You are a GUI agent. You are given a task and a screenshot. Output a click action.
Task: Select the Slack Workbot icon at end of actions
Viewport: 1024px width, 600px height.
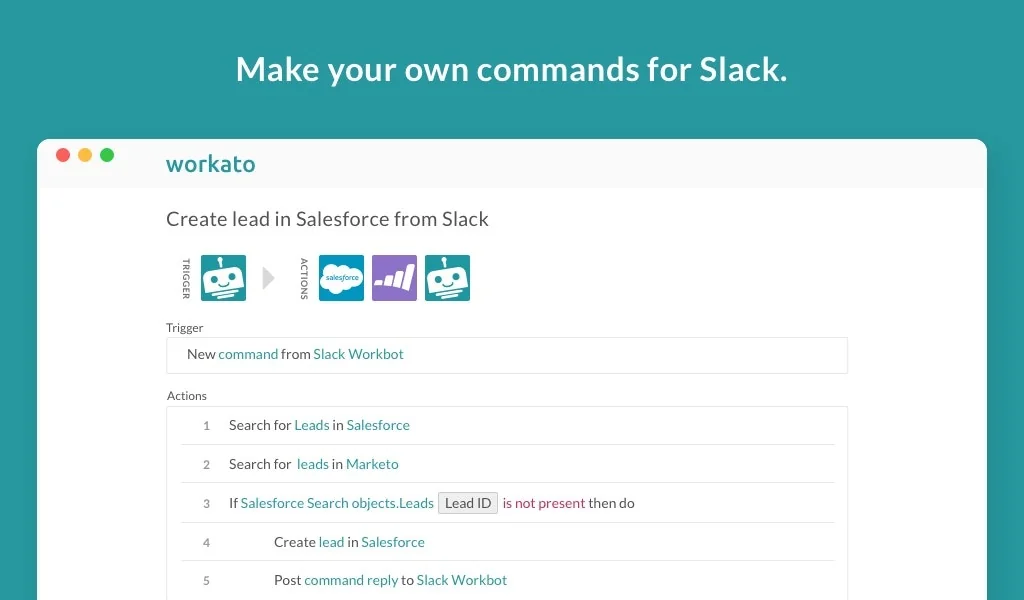coord(447,278)
